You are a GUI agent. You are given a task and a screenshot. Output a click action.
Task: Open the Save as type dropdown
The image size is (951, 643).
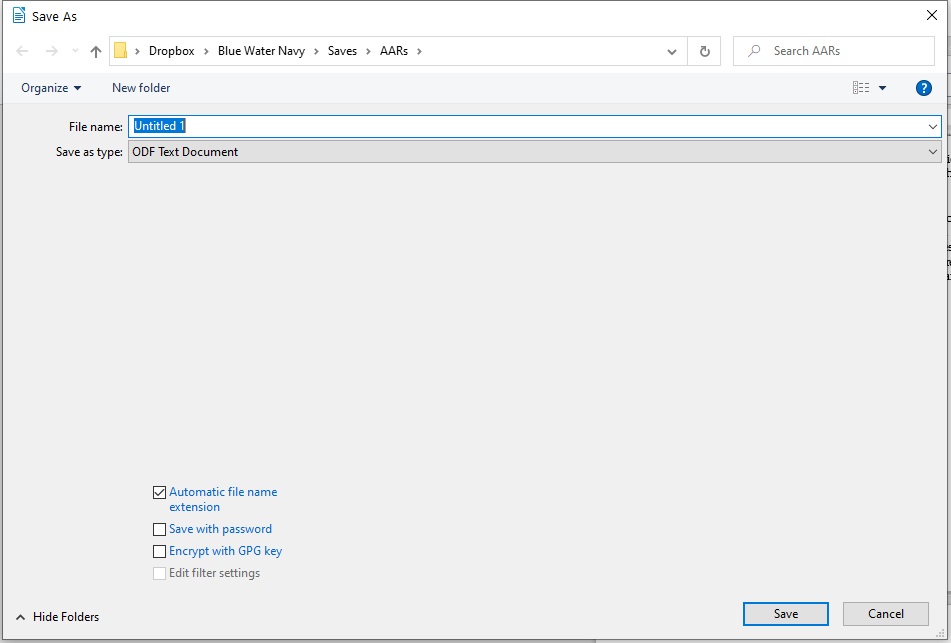tap(534, 152)
